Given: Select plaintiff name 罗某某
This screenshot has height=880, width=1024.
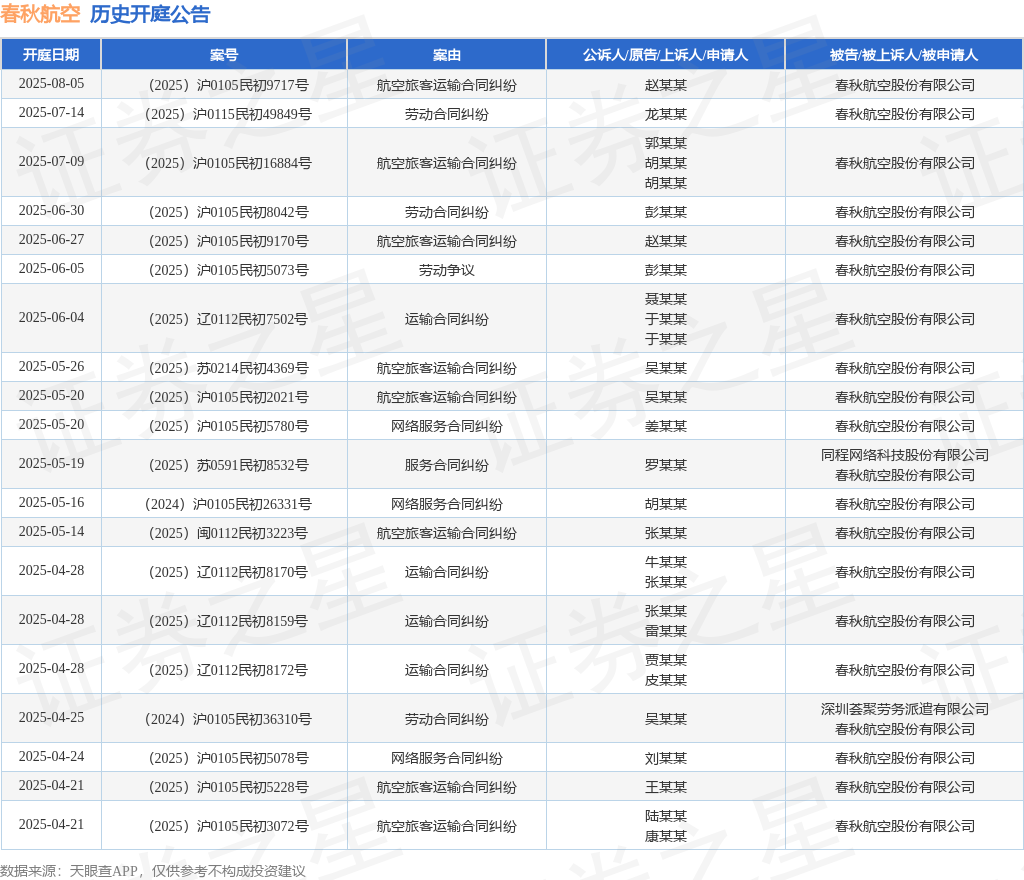Looking at the screenshot, I should (665, 465).
